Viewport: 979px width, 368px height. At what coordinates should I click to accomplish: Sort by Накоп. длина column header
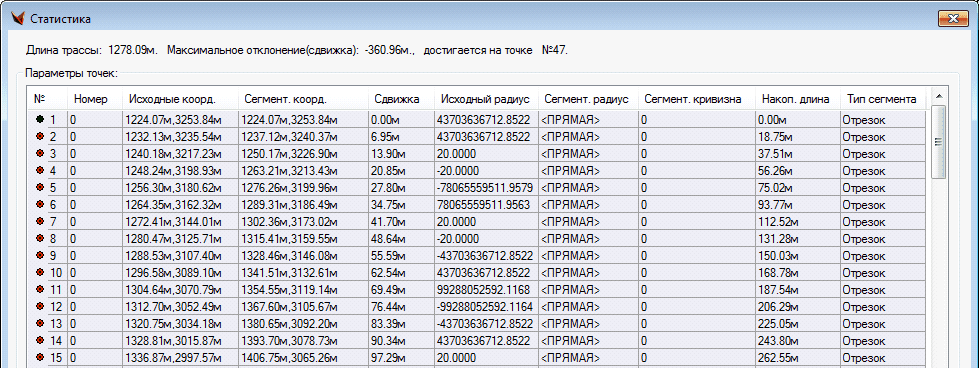(x=796, y=99)
